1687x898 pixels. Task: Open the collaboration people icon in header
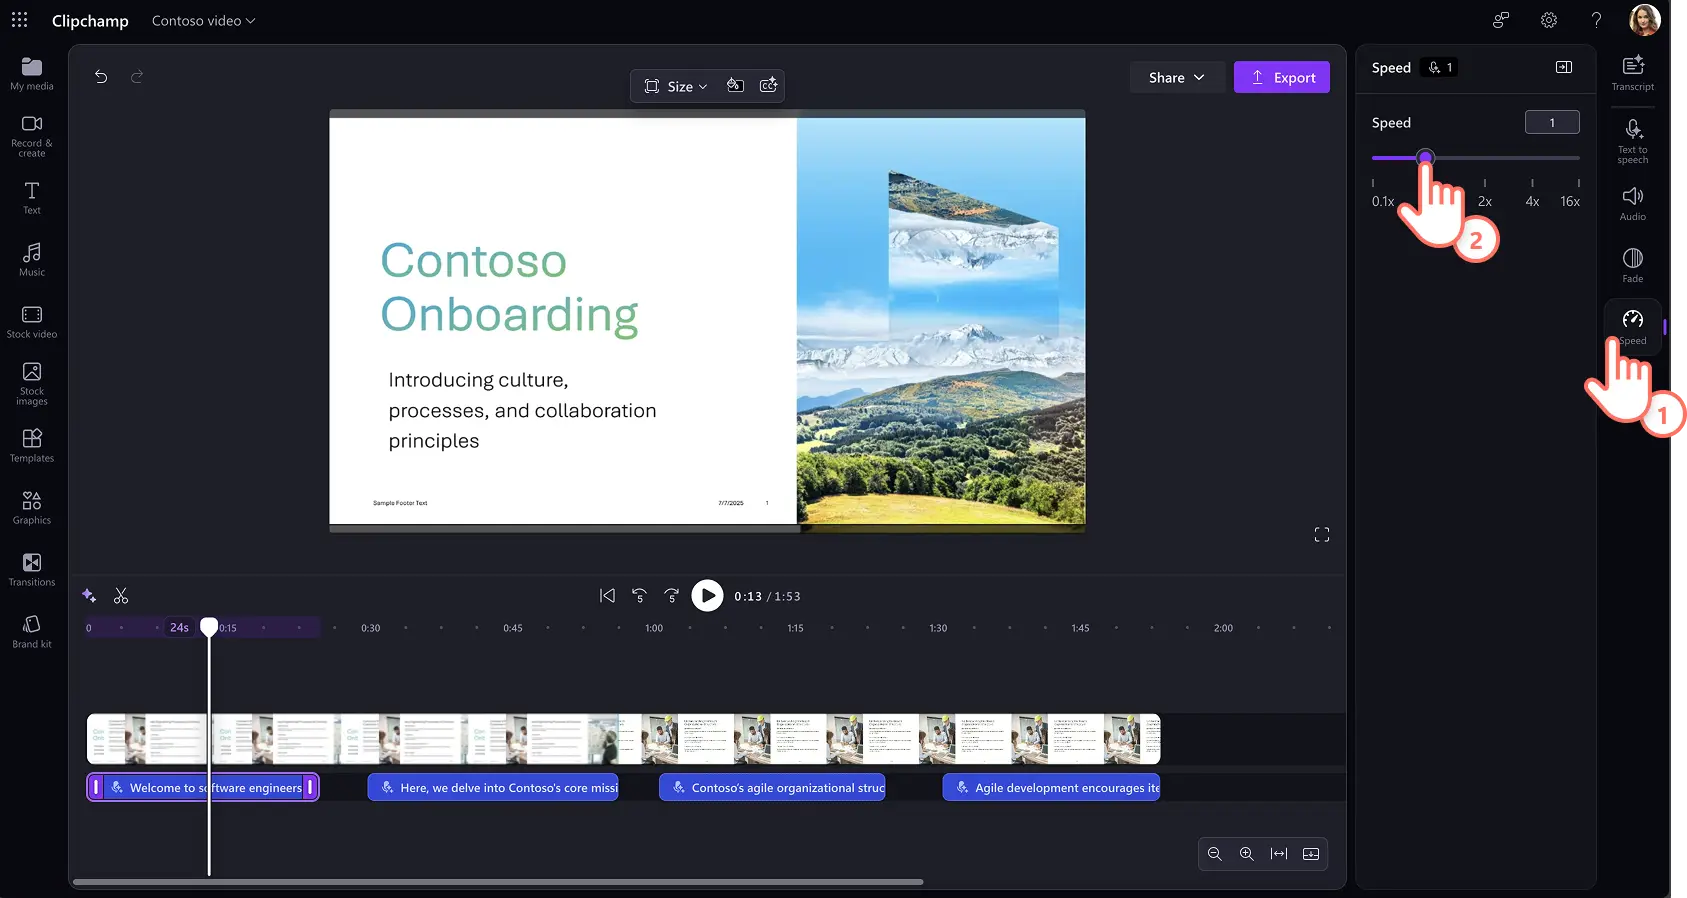point(1501,20)
